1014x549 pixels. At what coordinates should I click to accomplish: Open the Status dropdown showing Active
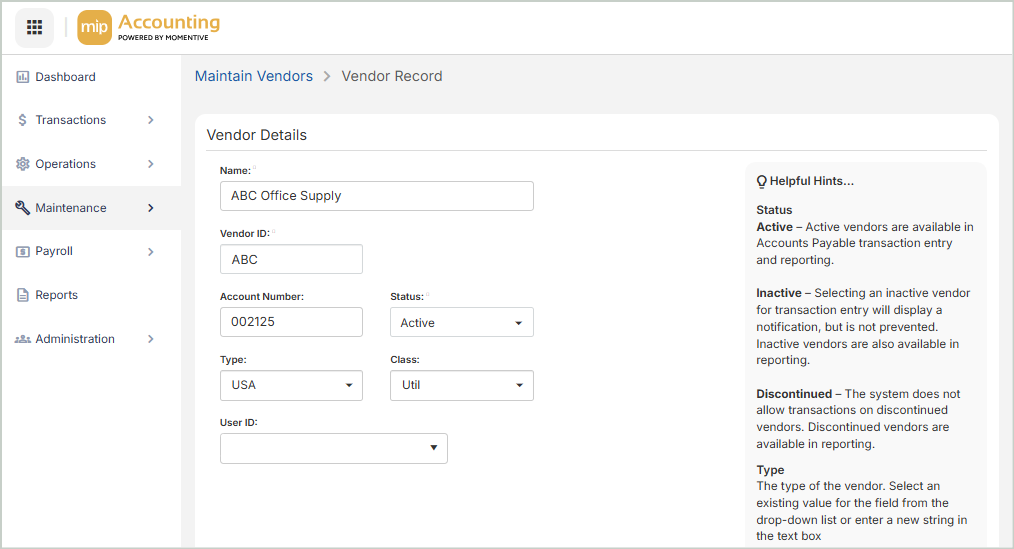[x=461, y=323]
